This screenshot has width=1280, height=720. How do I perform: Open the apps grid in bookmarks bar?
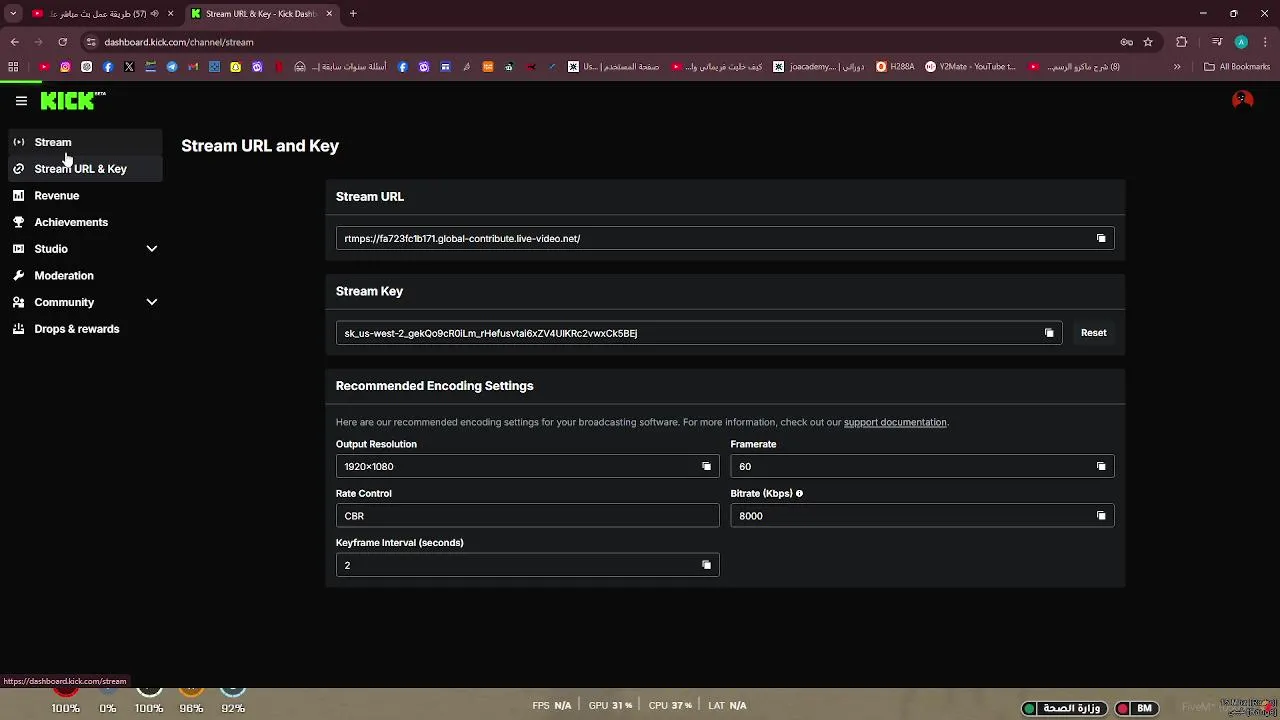coord(13,67)
